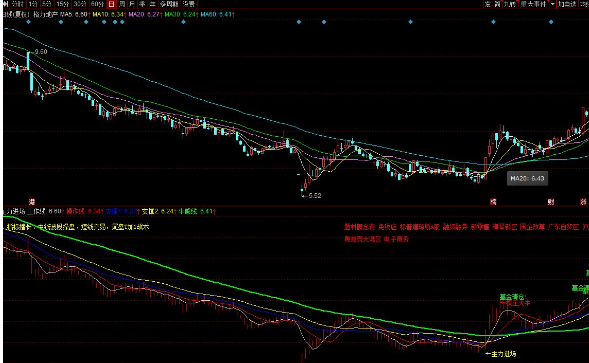
Task: Click the 主力进场 signal label
Action: (500, 354)
